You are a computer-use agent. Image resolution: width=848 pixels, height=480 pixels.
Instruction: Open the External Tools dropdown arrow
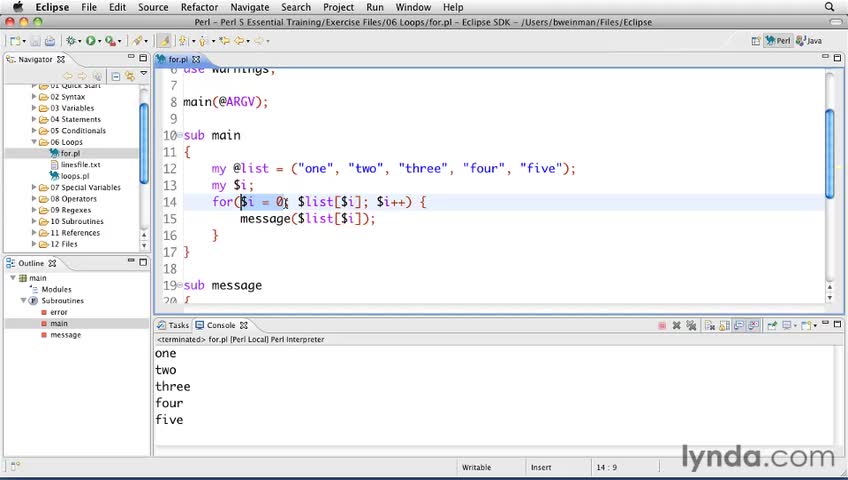point(120,41)
